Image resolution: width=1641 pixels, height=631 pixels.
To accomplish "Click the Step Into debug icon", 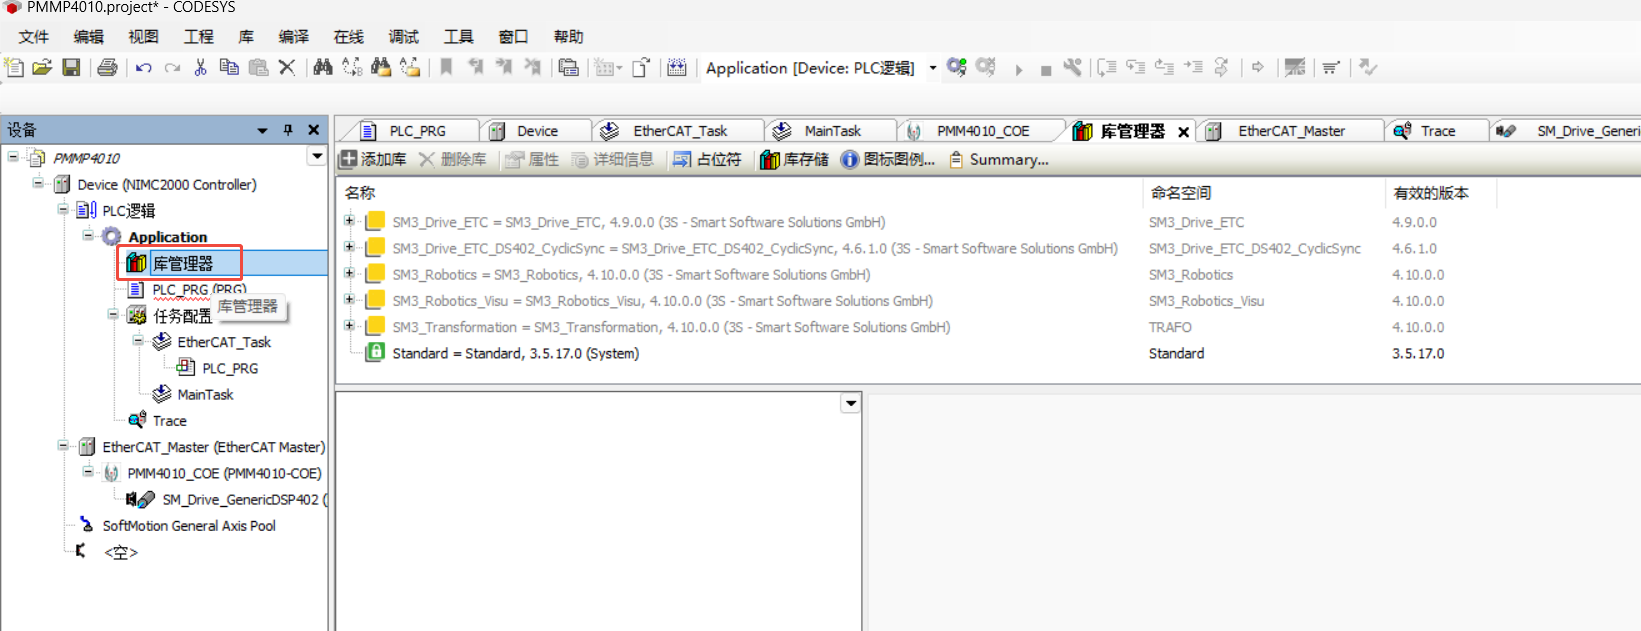I will tap(1135, 67).
